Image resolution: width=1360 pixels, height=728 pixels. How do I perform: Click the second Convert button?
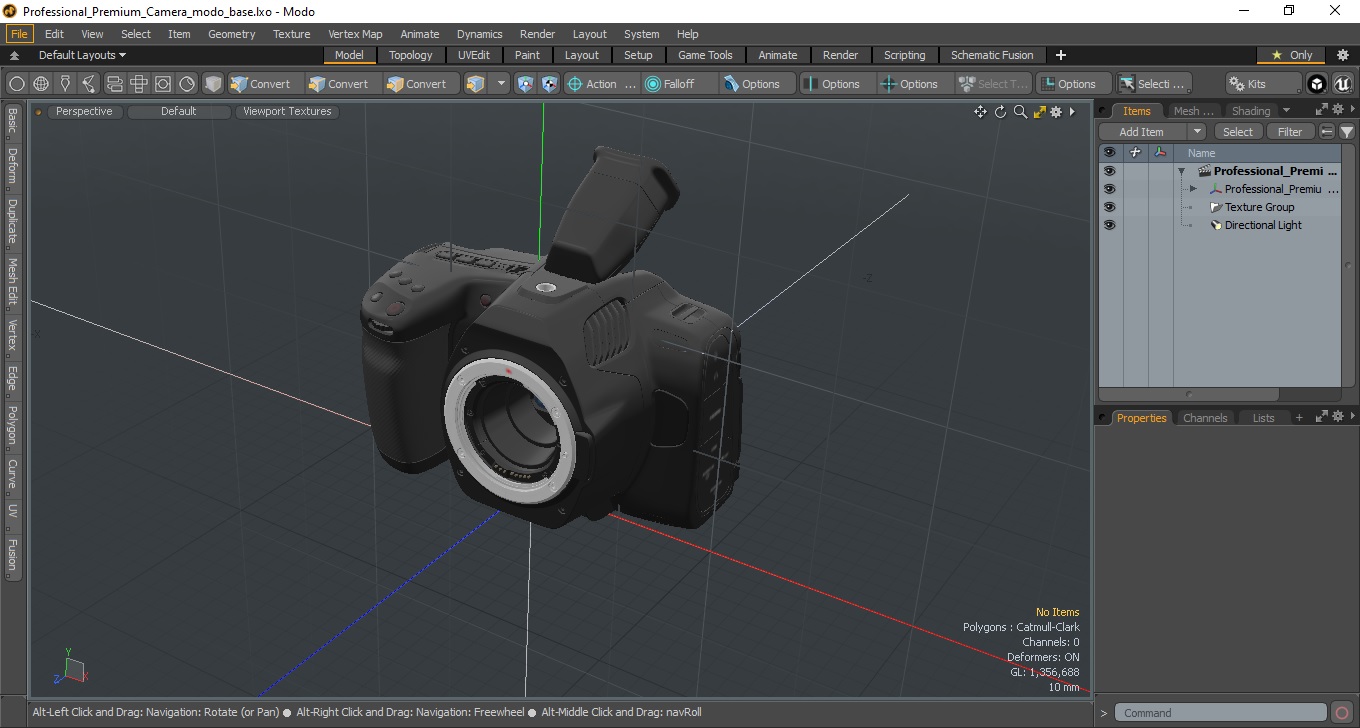[x=343, y=84]
